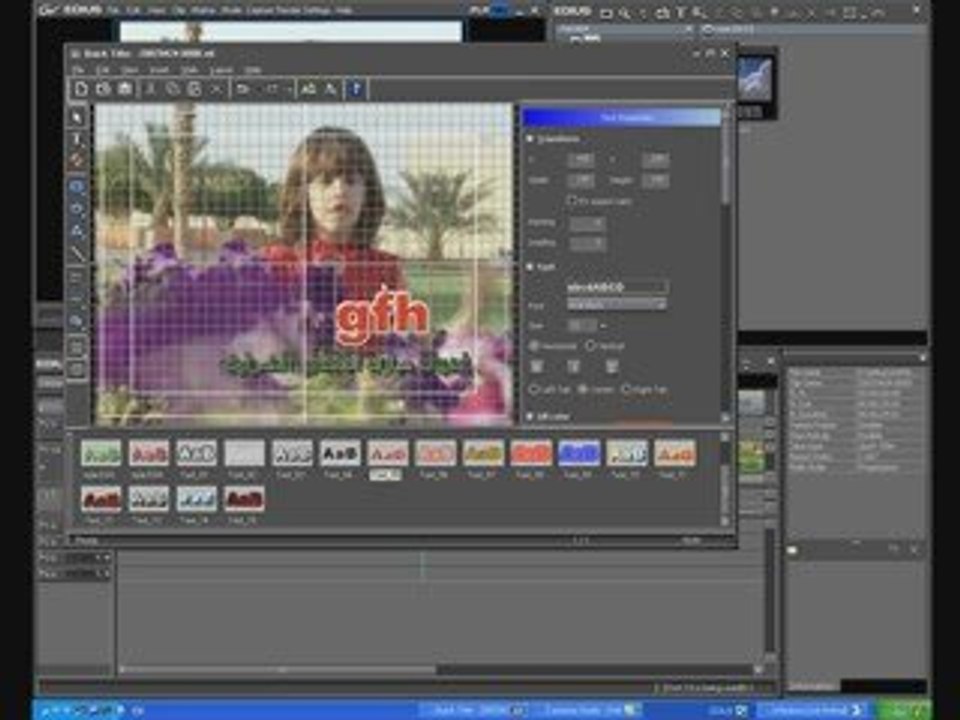The height and width of the screenshot is (720, 960).
Task: Click the clip thumbnail in EDIUS bin window
Action: click(754, 81)
